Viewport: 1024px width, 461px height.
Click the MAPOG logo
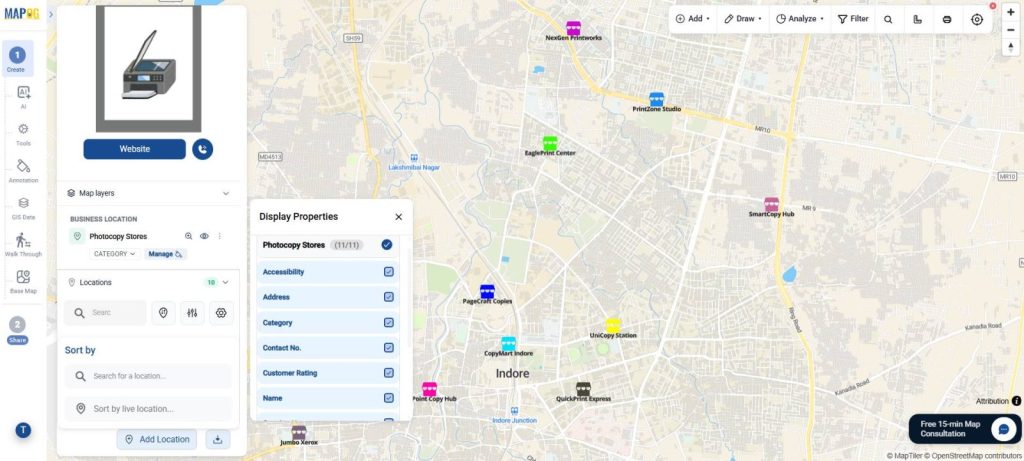click(x=22, y=14)
